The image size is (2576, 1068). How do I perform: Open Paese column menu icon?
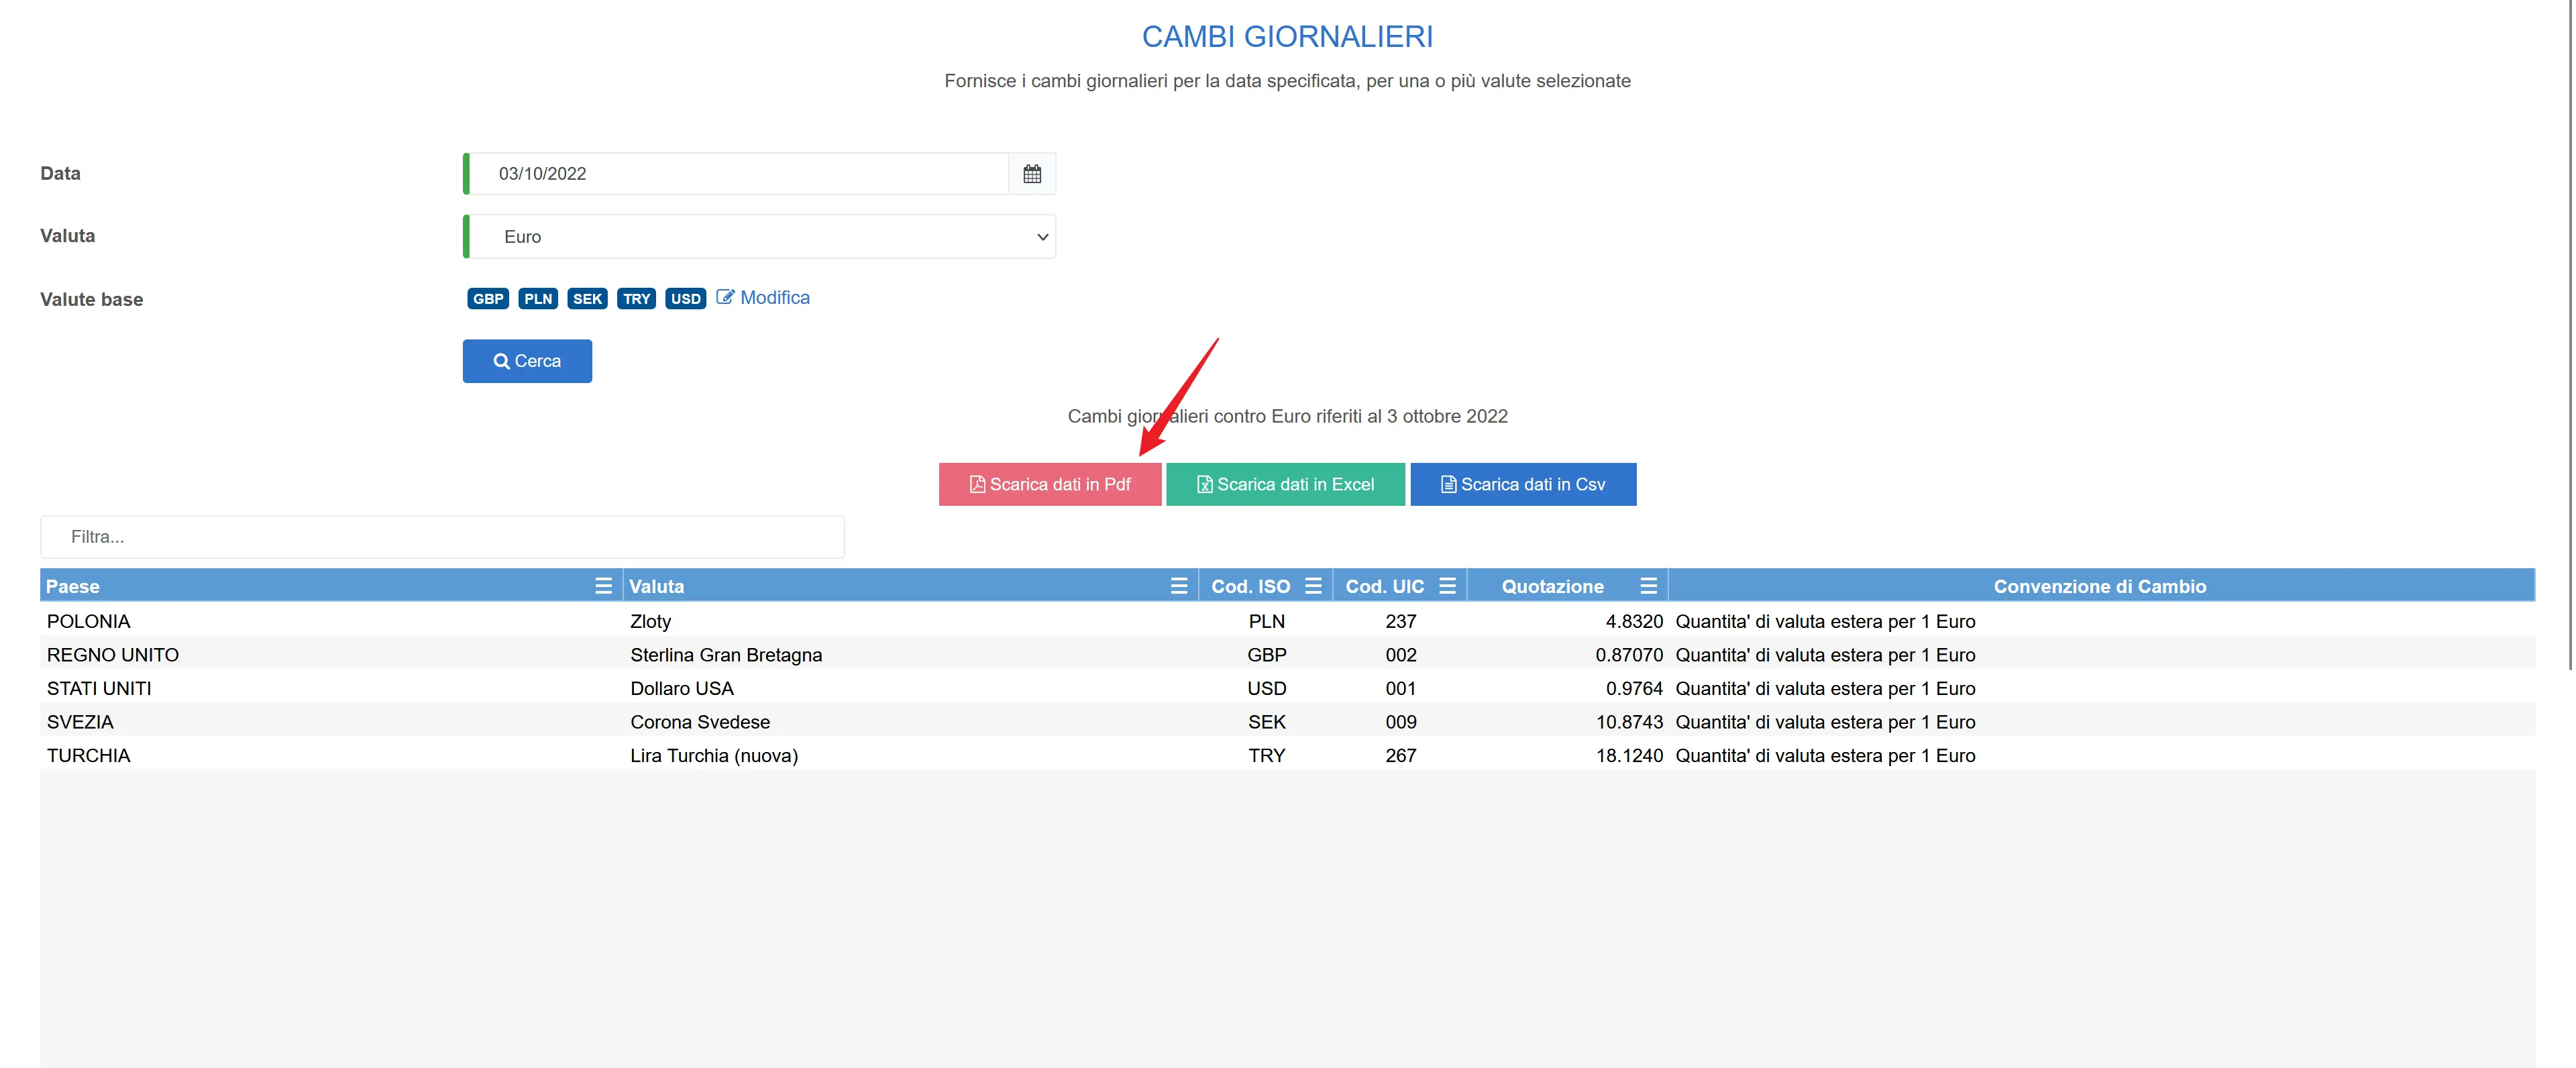click(x=603, y=586)
